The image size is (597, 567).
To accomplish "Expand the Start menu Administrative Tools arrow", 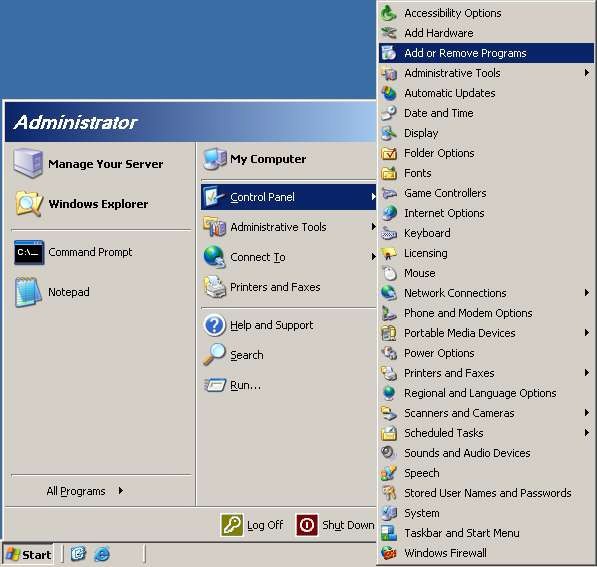I will coord(374,227).
